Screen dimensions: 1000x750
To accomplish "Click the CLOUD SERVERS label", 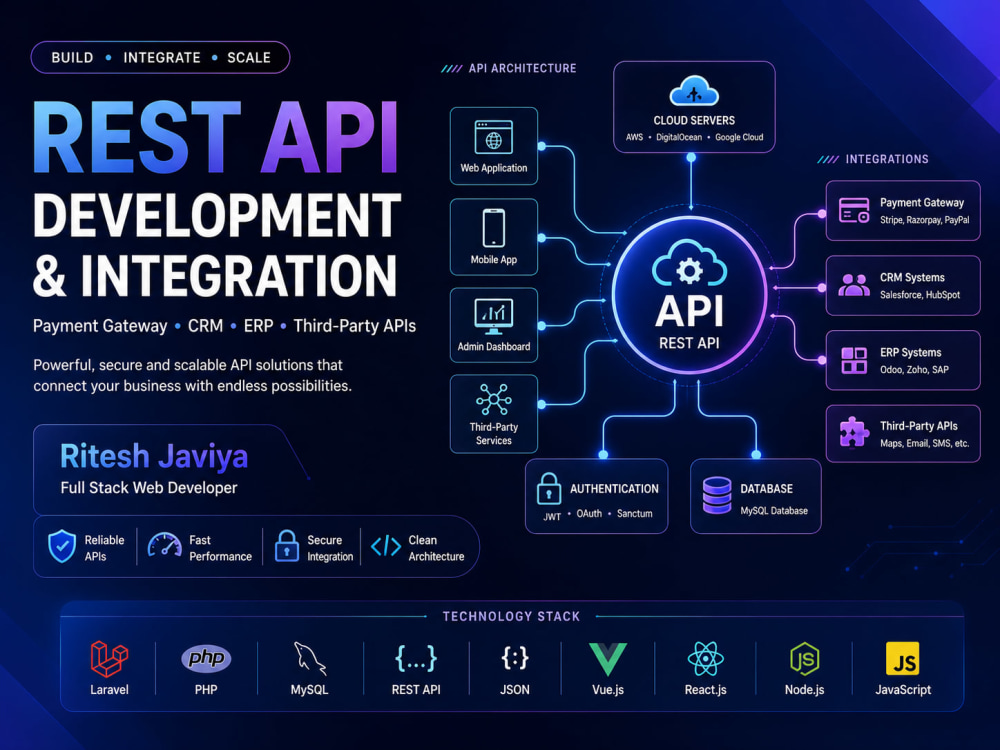I will [694, 120].
